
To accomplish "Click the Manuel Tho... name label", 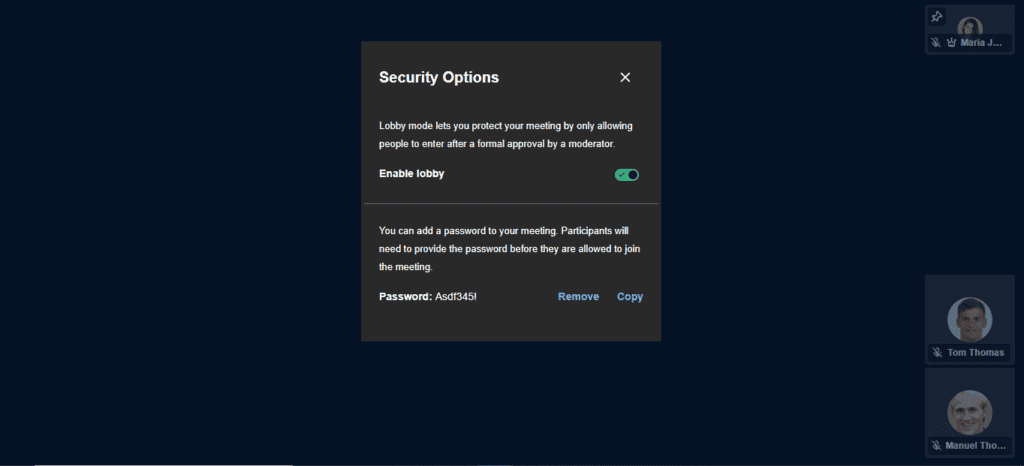I will pyautogui.click(x=976, y=446).
